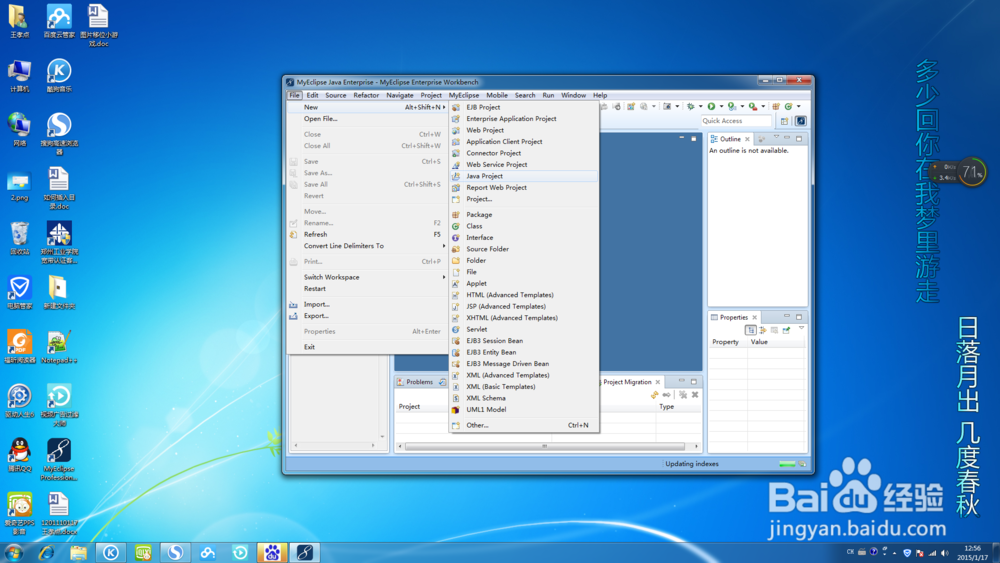Open MyEclipse icon in Windows taskbar
Image resolution: width=1000 pixels, height=563 pixels.
point(305,552)
